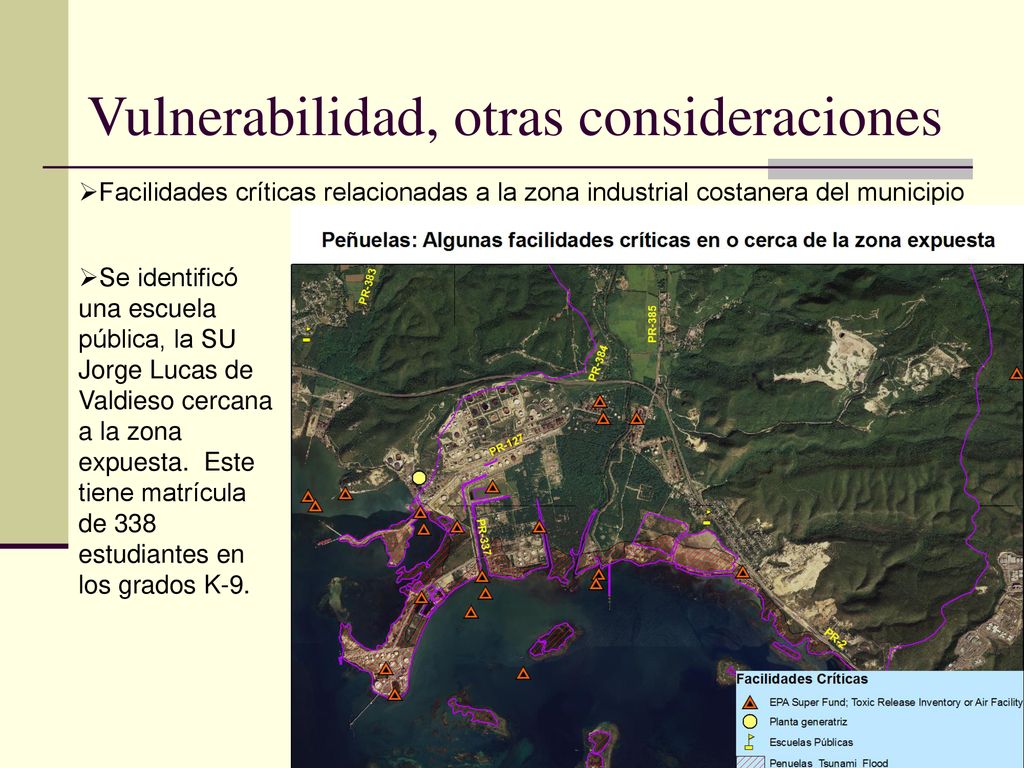Click the words 'Se identificó' in side paragraph
Image resolution: width=1024 pixels, height=768 pixels.
168,278
